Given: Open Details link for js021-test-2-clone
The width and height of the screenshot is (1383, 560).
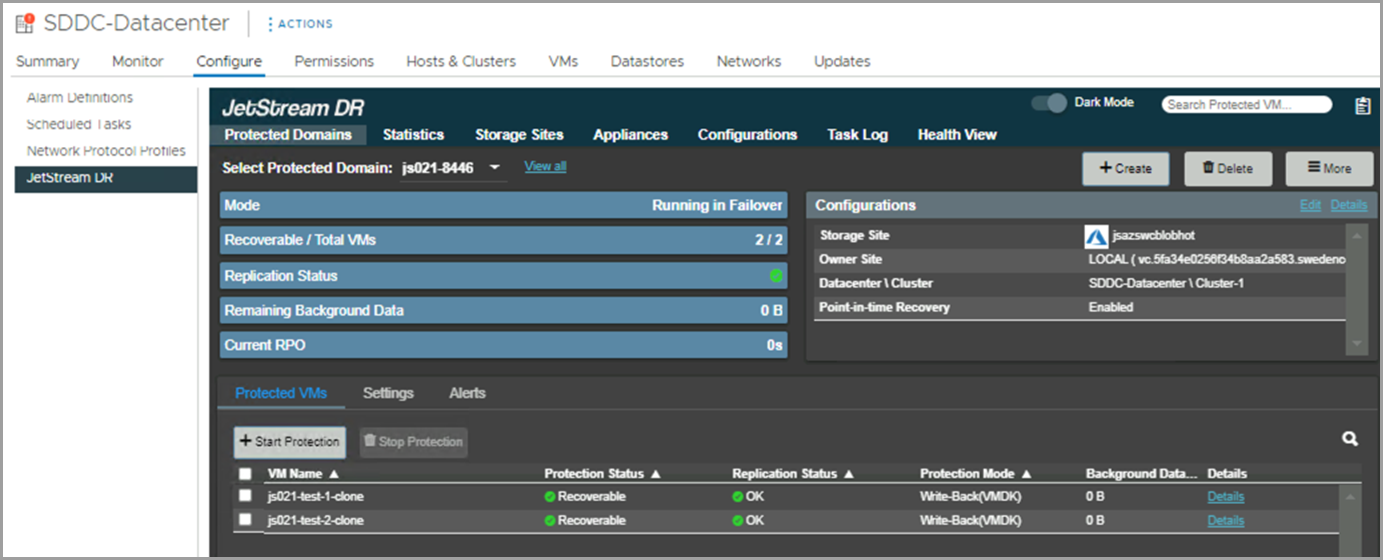Looking at the screenshot, I should pyautogui.click(x=1225, y=521).
